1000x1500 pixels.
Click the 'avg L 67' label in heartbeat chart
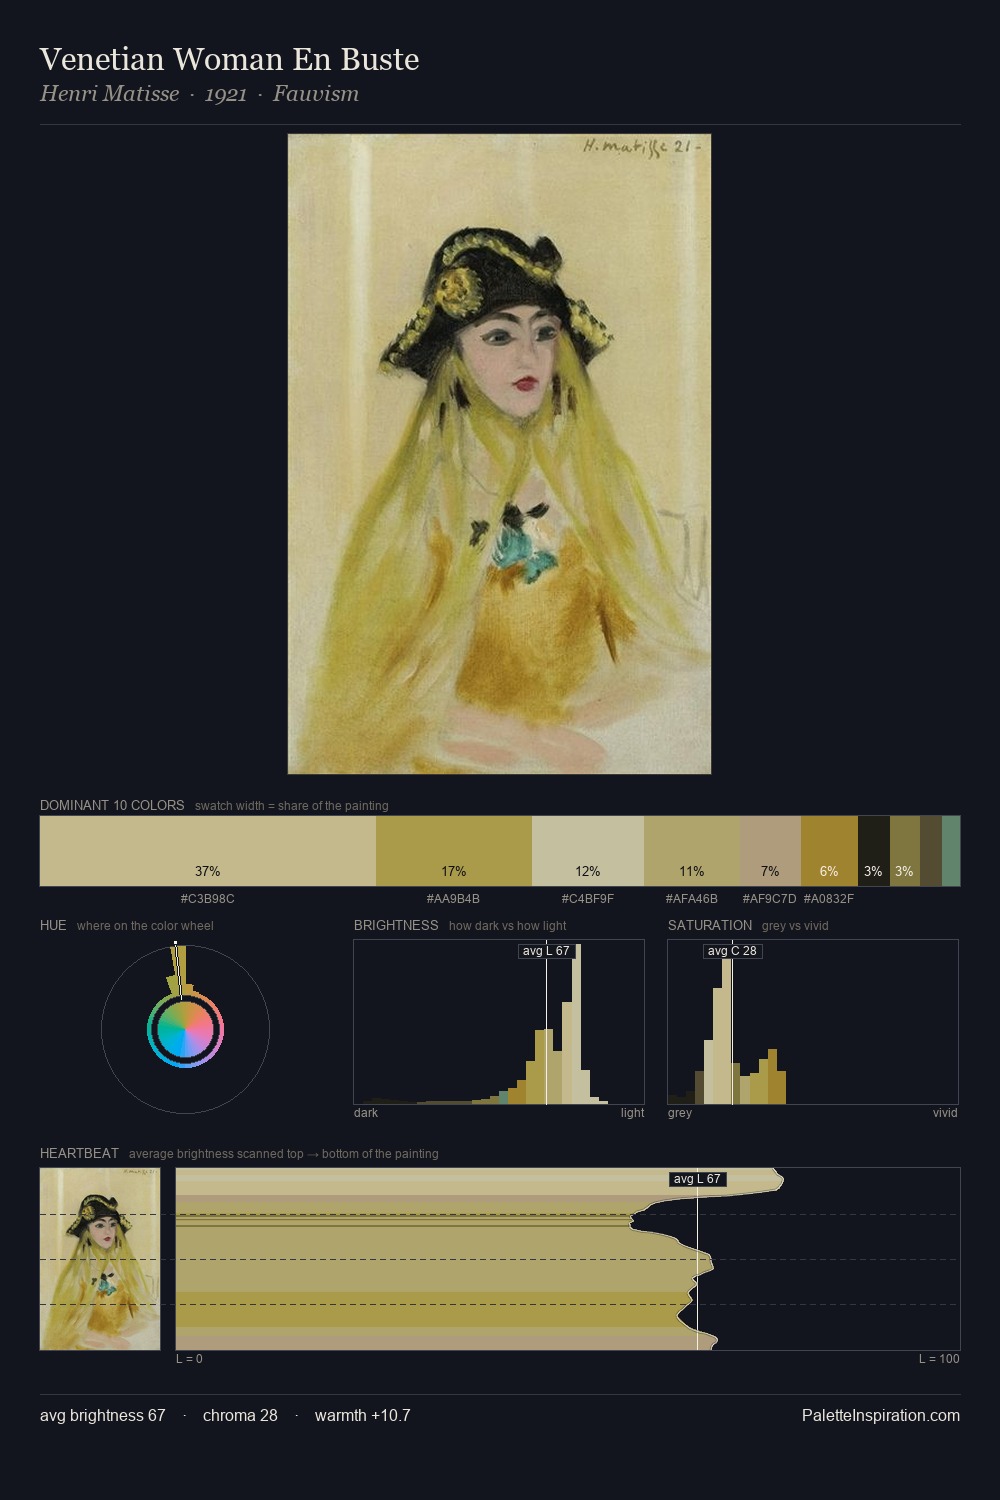697,1179
